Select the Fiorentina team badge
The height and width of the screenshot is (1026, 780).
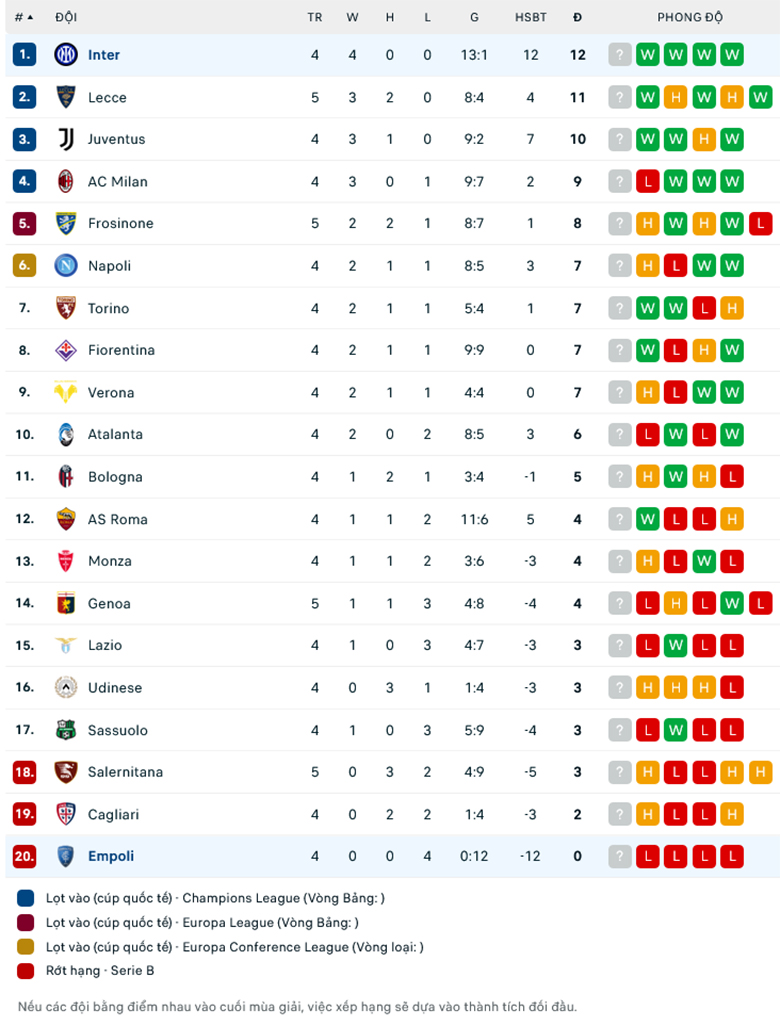(66, 350)
